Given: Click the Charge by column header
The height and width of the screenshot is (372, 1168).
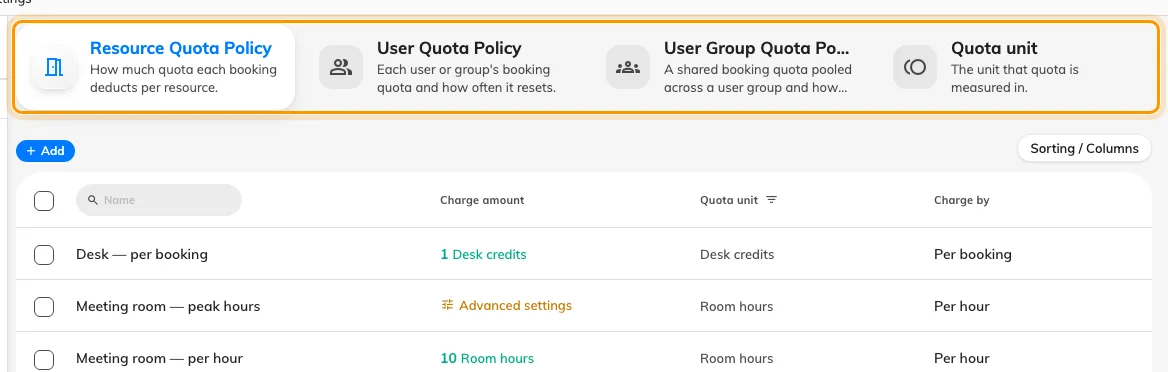Looking at the screenshot, I should click(x=962, y=200).
